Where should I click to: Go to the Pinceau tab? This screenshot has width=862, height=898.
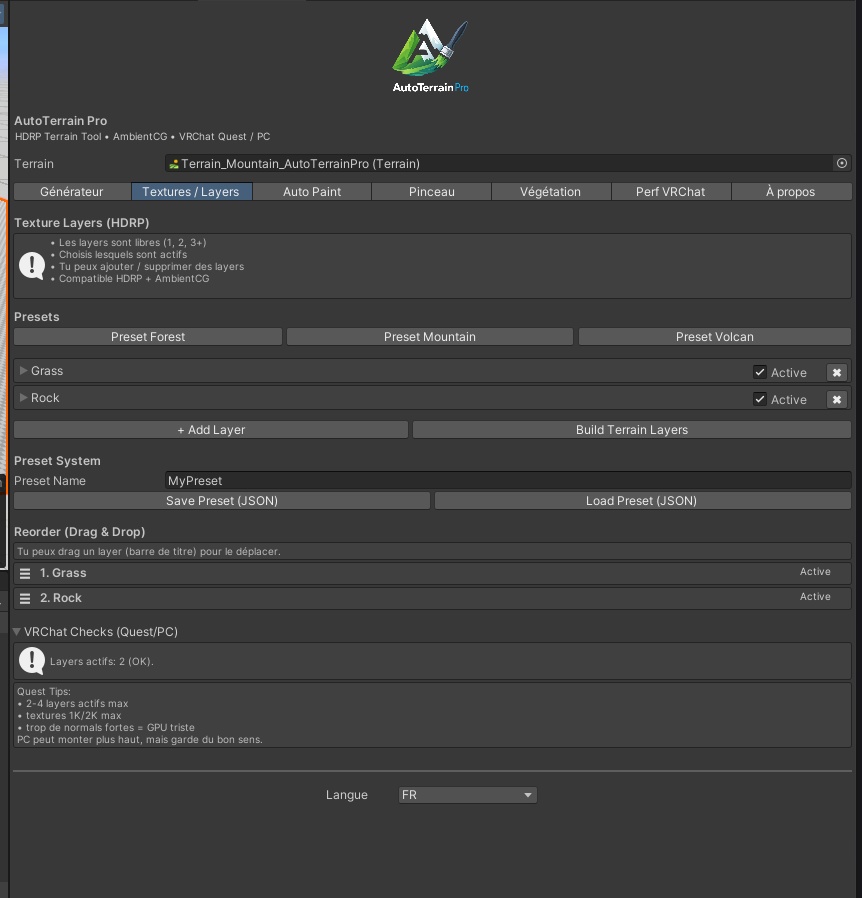point(431,192)
